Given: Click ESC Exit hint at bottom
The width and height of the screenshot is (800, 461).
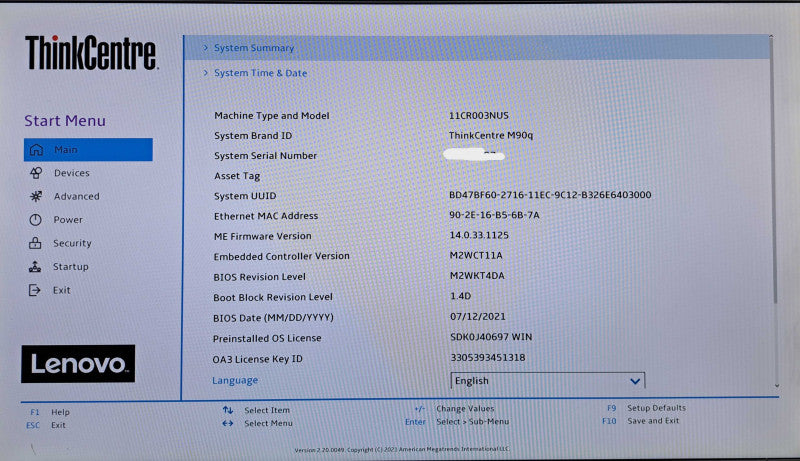Looking at the screenshot, I should pyautogui.click(x=46, y=425).
